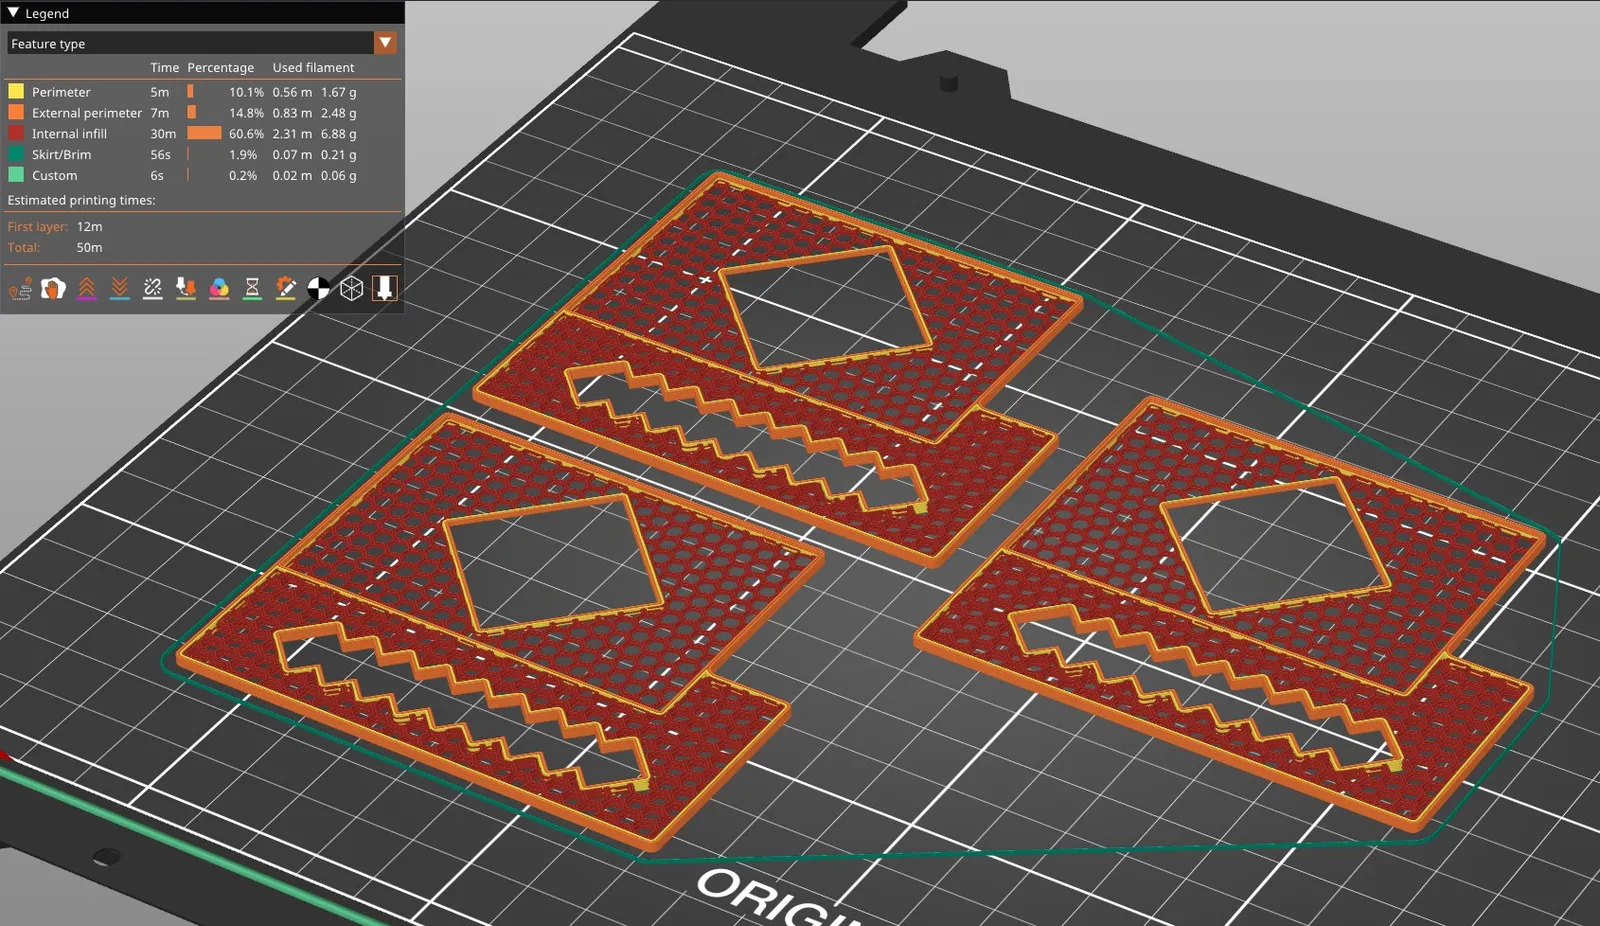Click the 'Time' column header
The height and width of the screenshot is (926, 1600).
tap(165, 68)
